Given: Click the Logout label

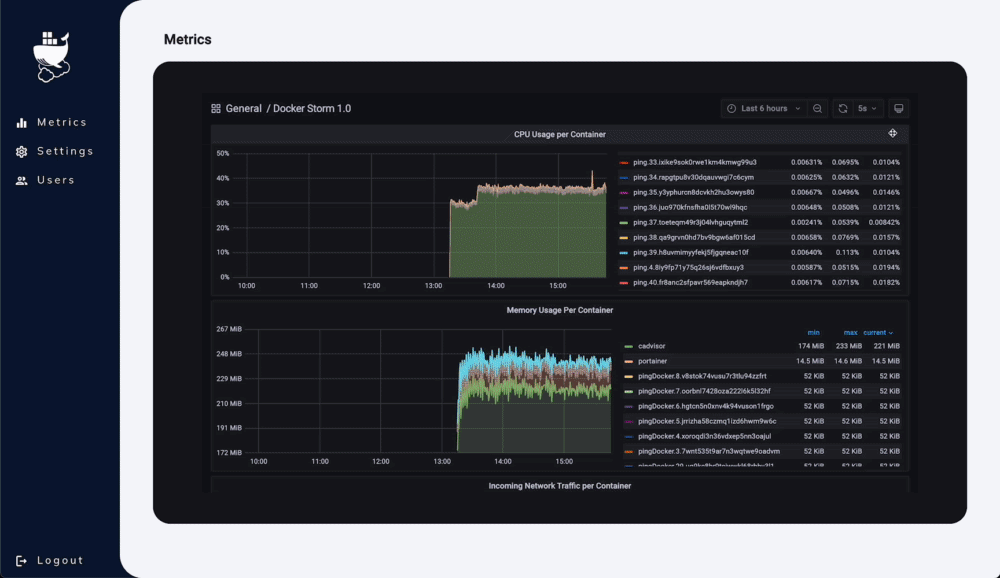Looking at the screenshot, I should click(60, 561).
